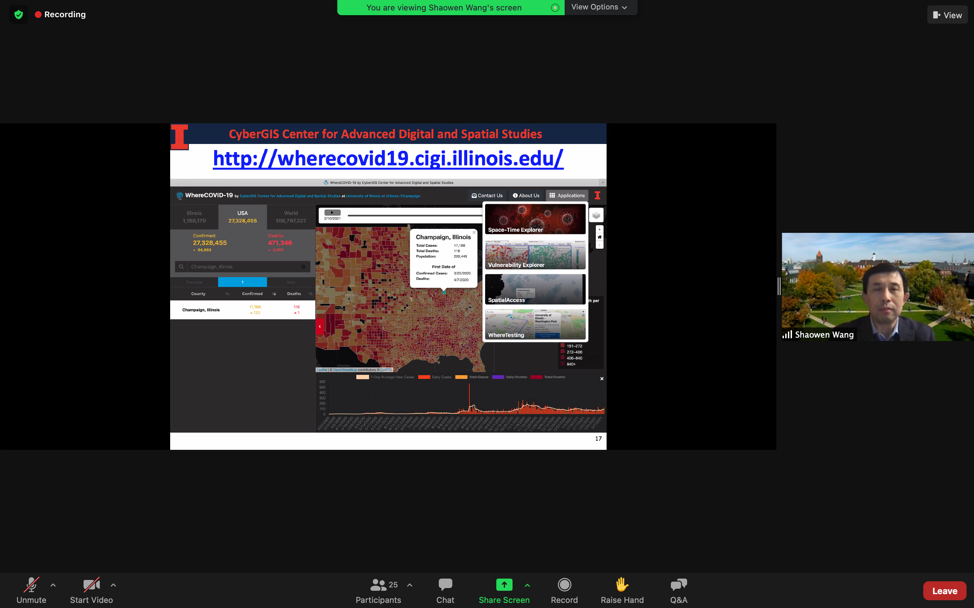Image resolution: width=974 pixels, height=608 pixels.
Task: Open the Chat panel
Action: (x=445, y=590)
